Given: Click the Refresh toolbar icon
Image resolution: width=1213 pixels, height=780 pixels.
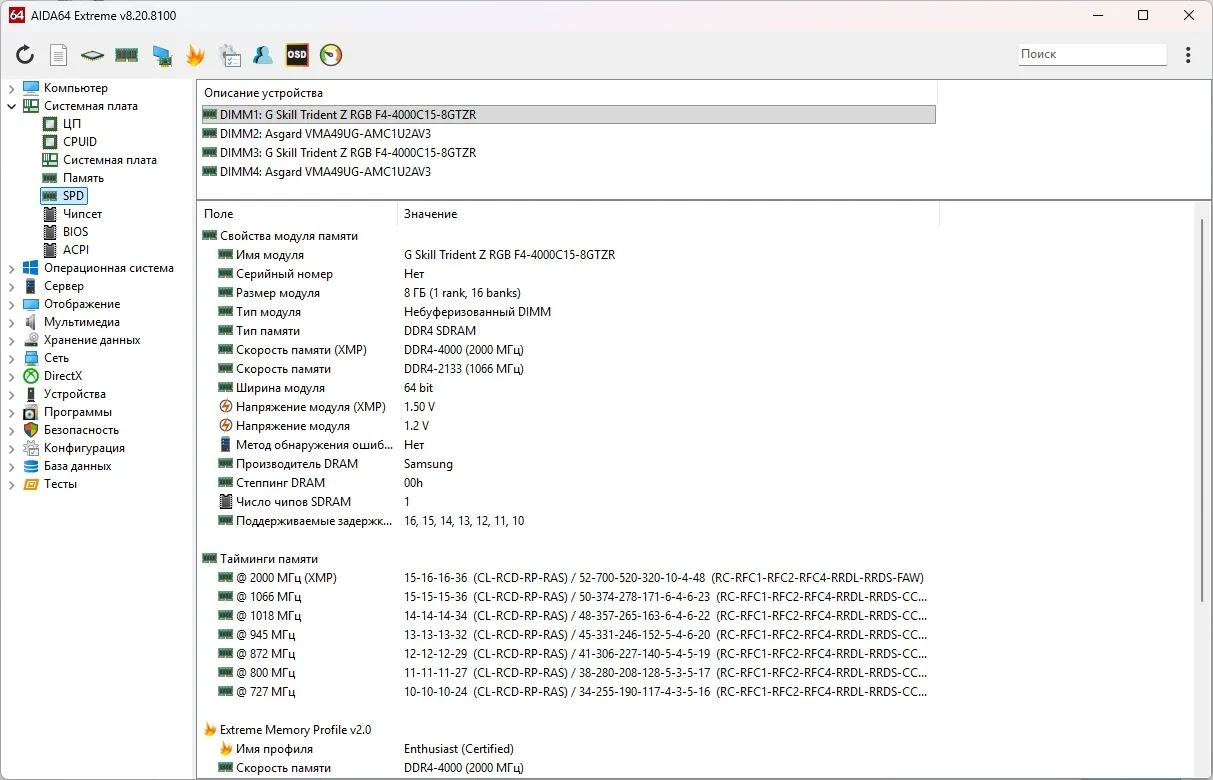Looking at the screenshot, I should pos(25,55).
